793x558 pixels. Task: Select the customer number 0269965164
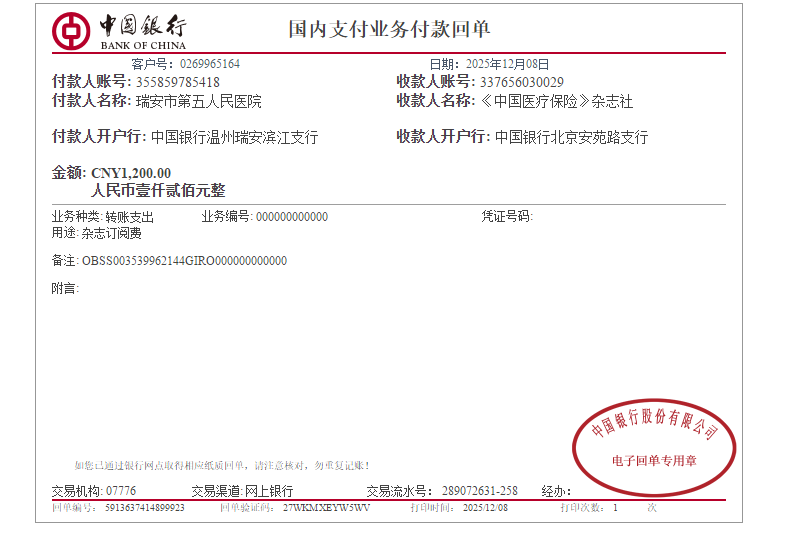[209, 64]
